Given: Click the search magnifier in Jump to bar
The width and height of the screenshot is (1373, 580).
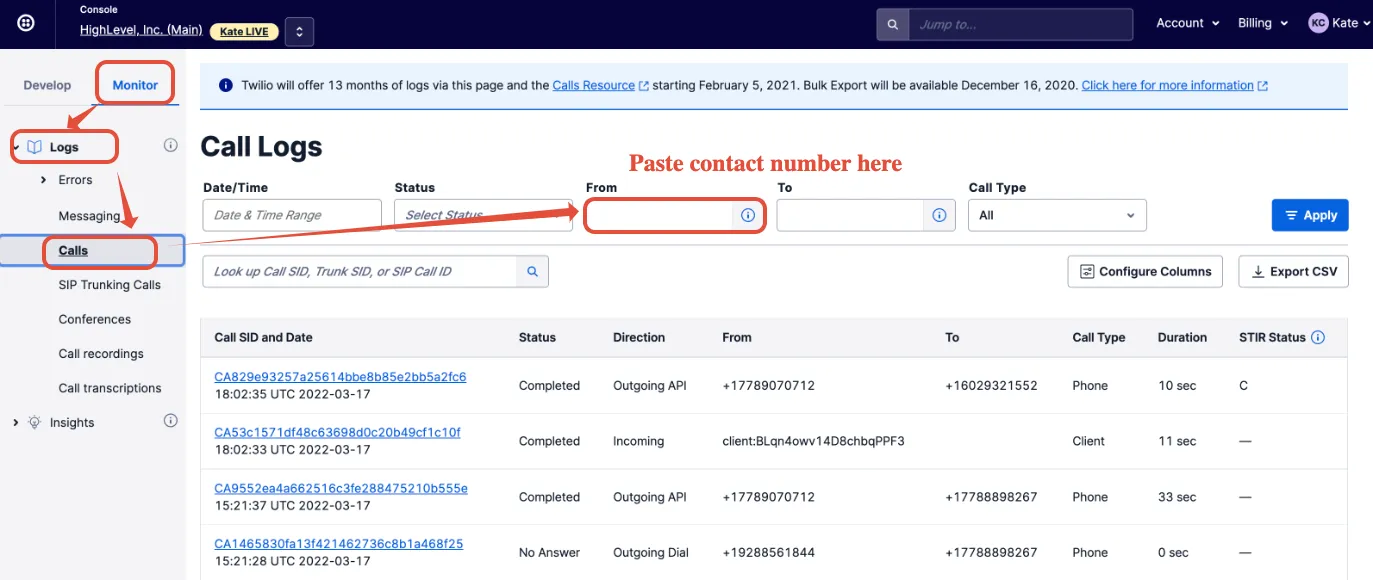Looking at the screenshot, I should [x=892, y=24].
